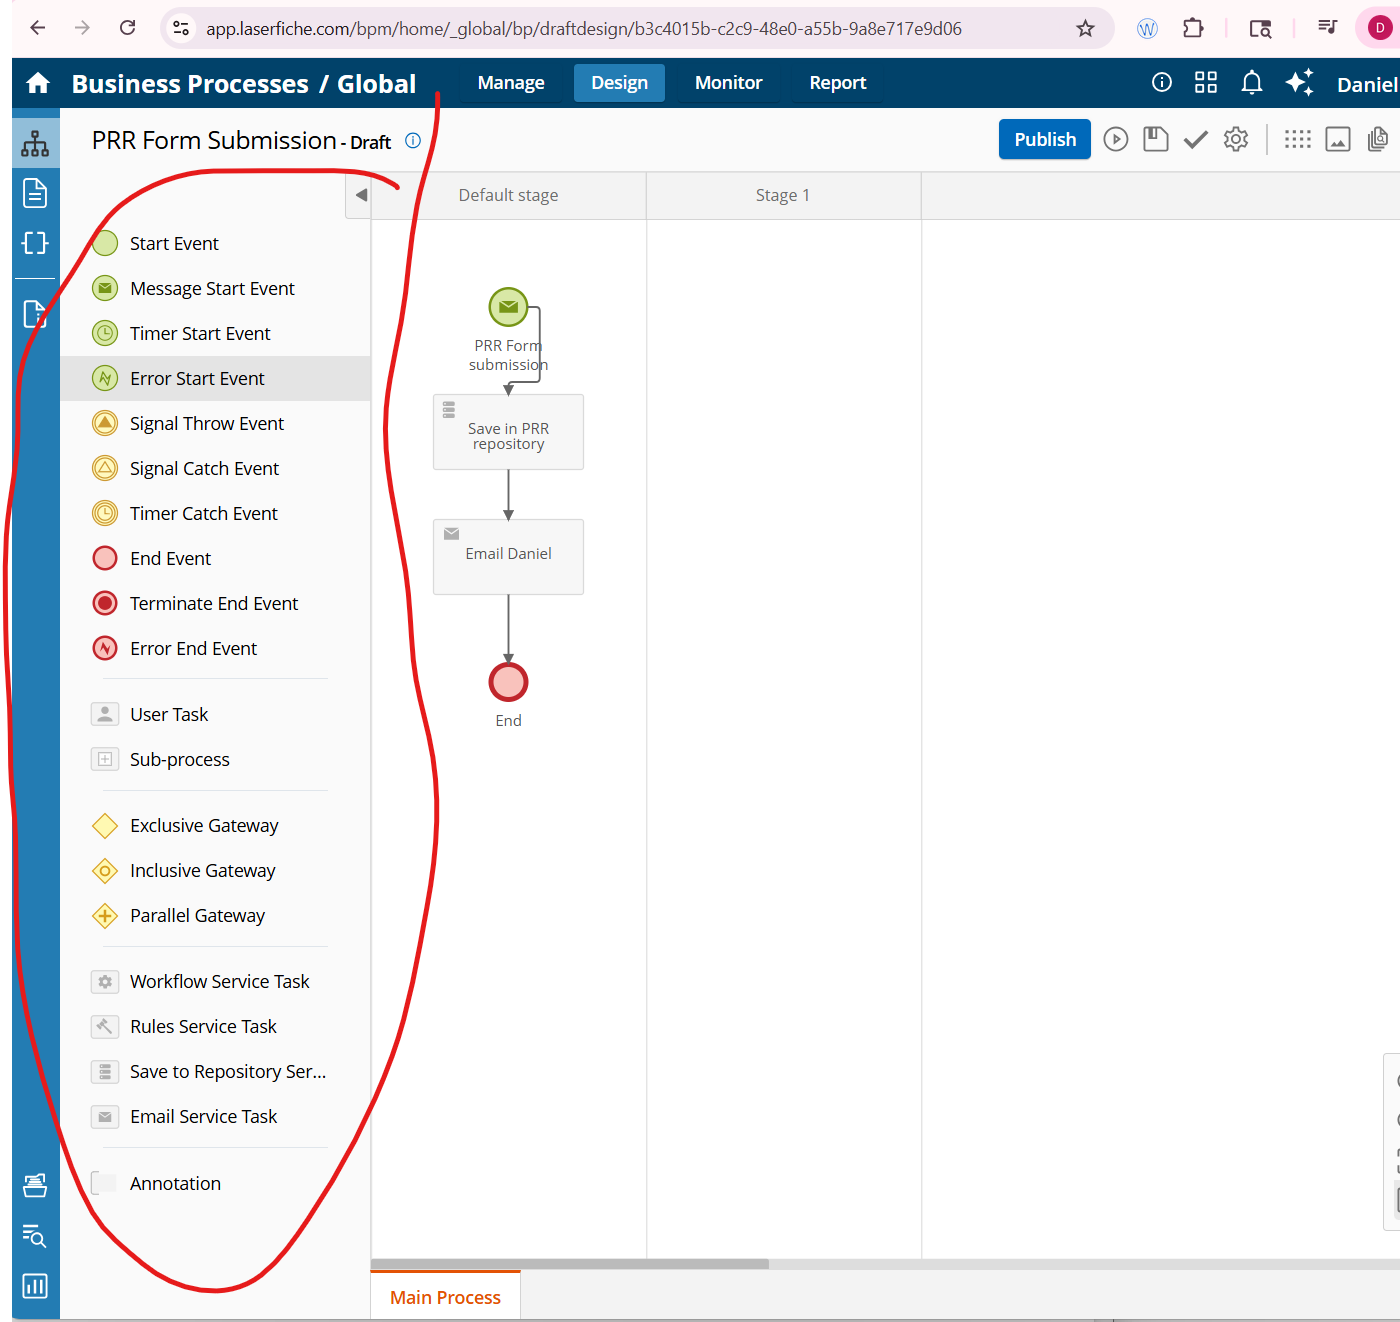Toggle the canvas grid dots icon
The height and width of the screenshot is (1322, 1400).
click(x=1298, y=139)
